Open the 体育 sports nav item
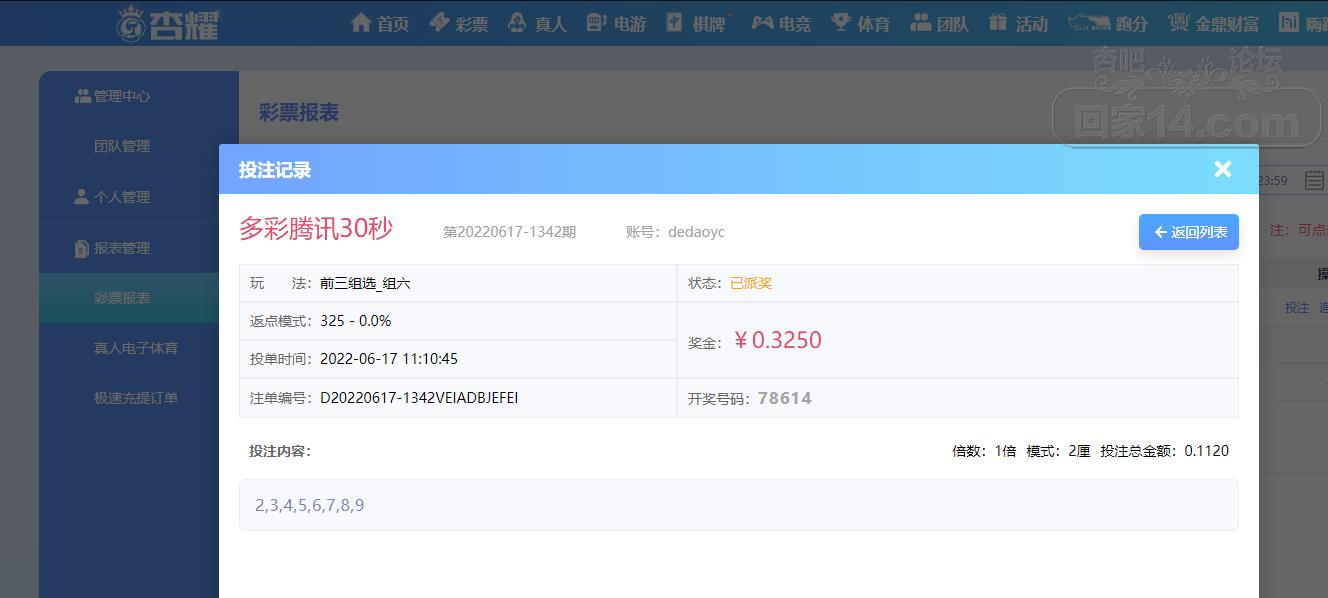The height and width of the screenshot is (598, 1328). click(x=860, y=23)
